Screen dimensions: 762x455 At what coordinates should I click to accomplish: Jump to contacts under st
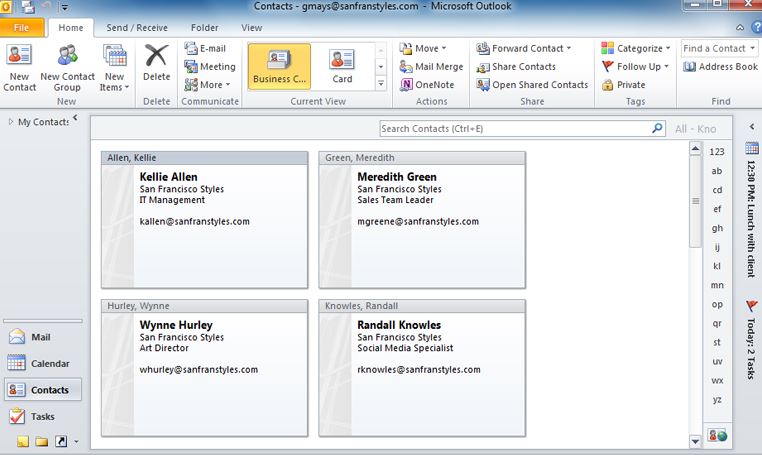(x=717, y=342)
